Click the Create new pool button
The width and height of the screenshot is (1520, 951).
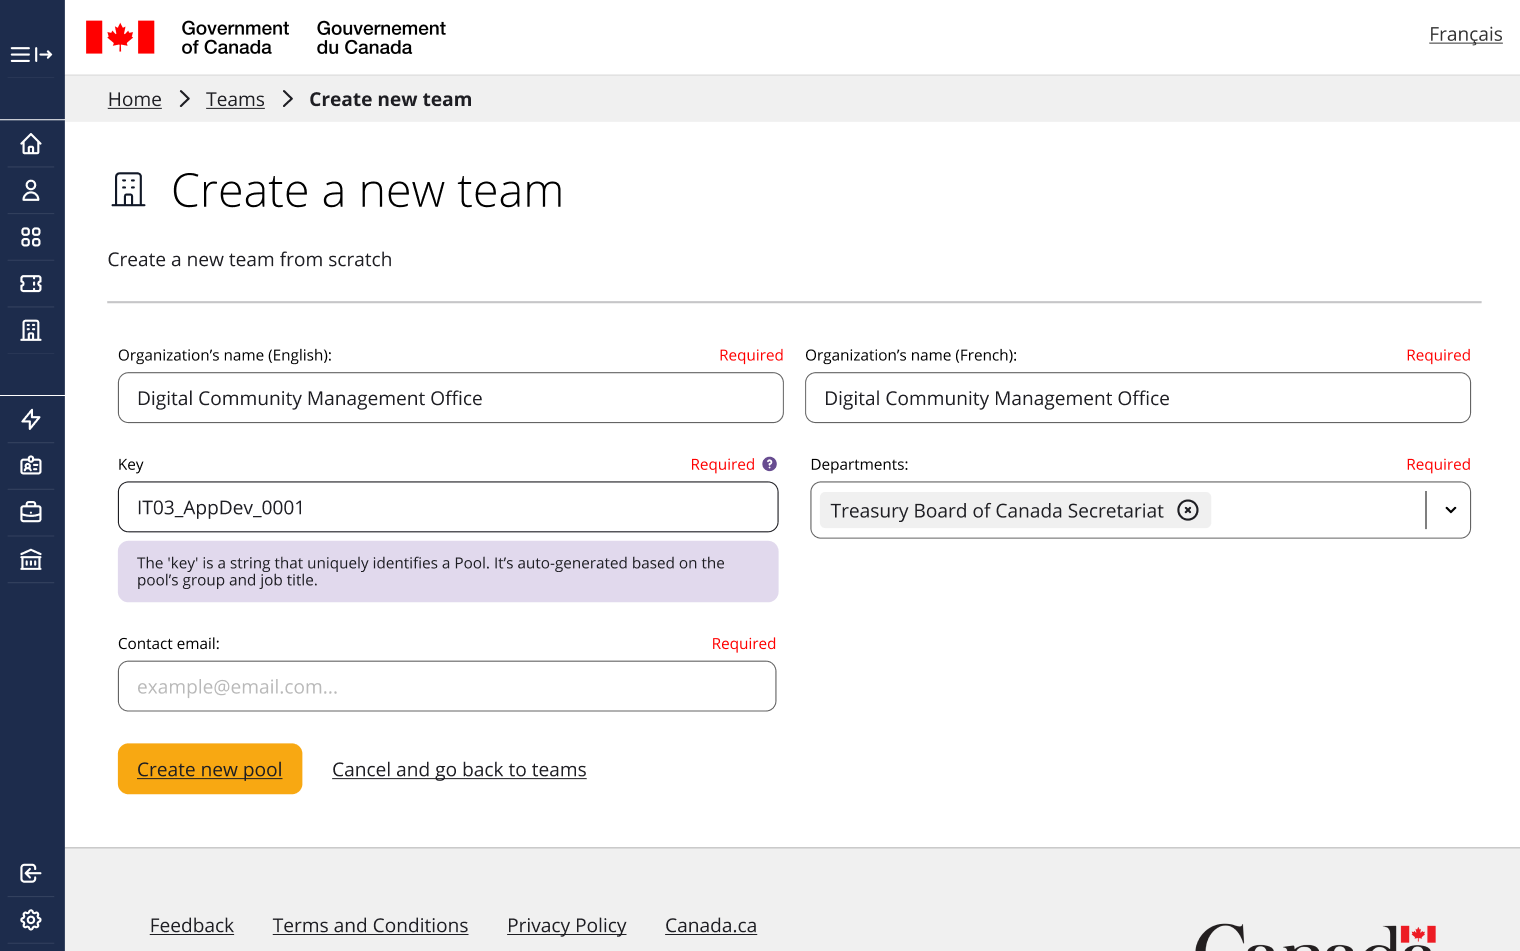pos(209,768)
